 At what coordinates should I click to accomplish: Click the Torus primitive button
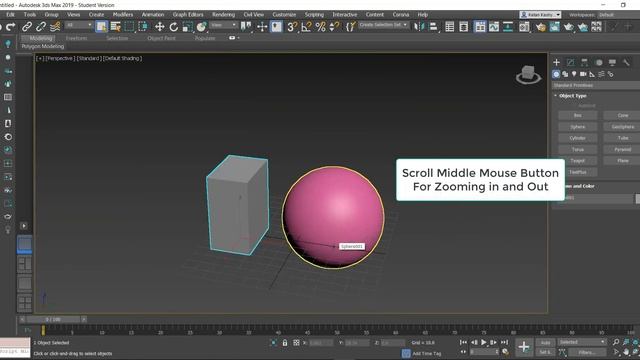pos(577,150)
